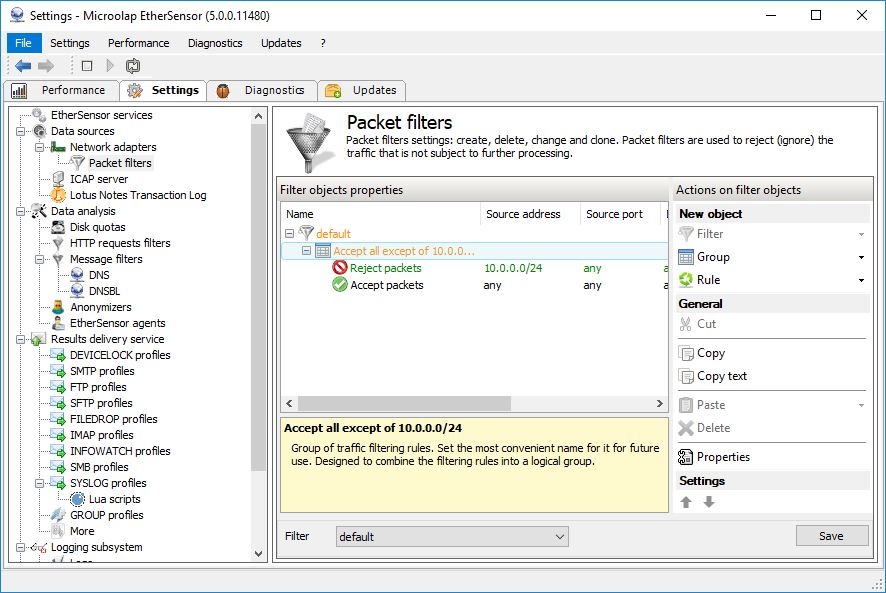The height and width of the screenshot is (593, 886).
Task: Collapse the Network adapters node
Action: point(40,147)
